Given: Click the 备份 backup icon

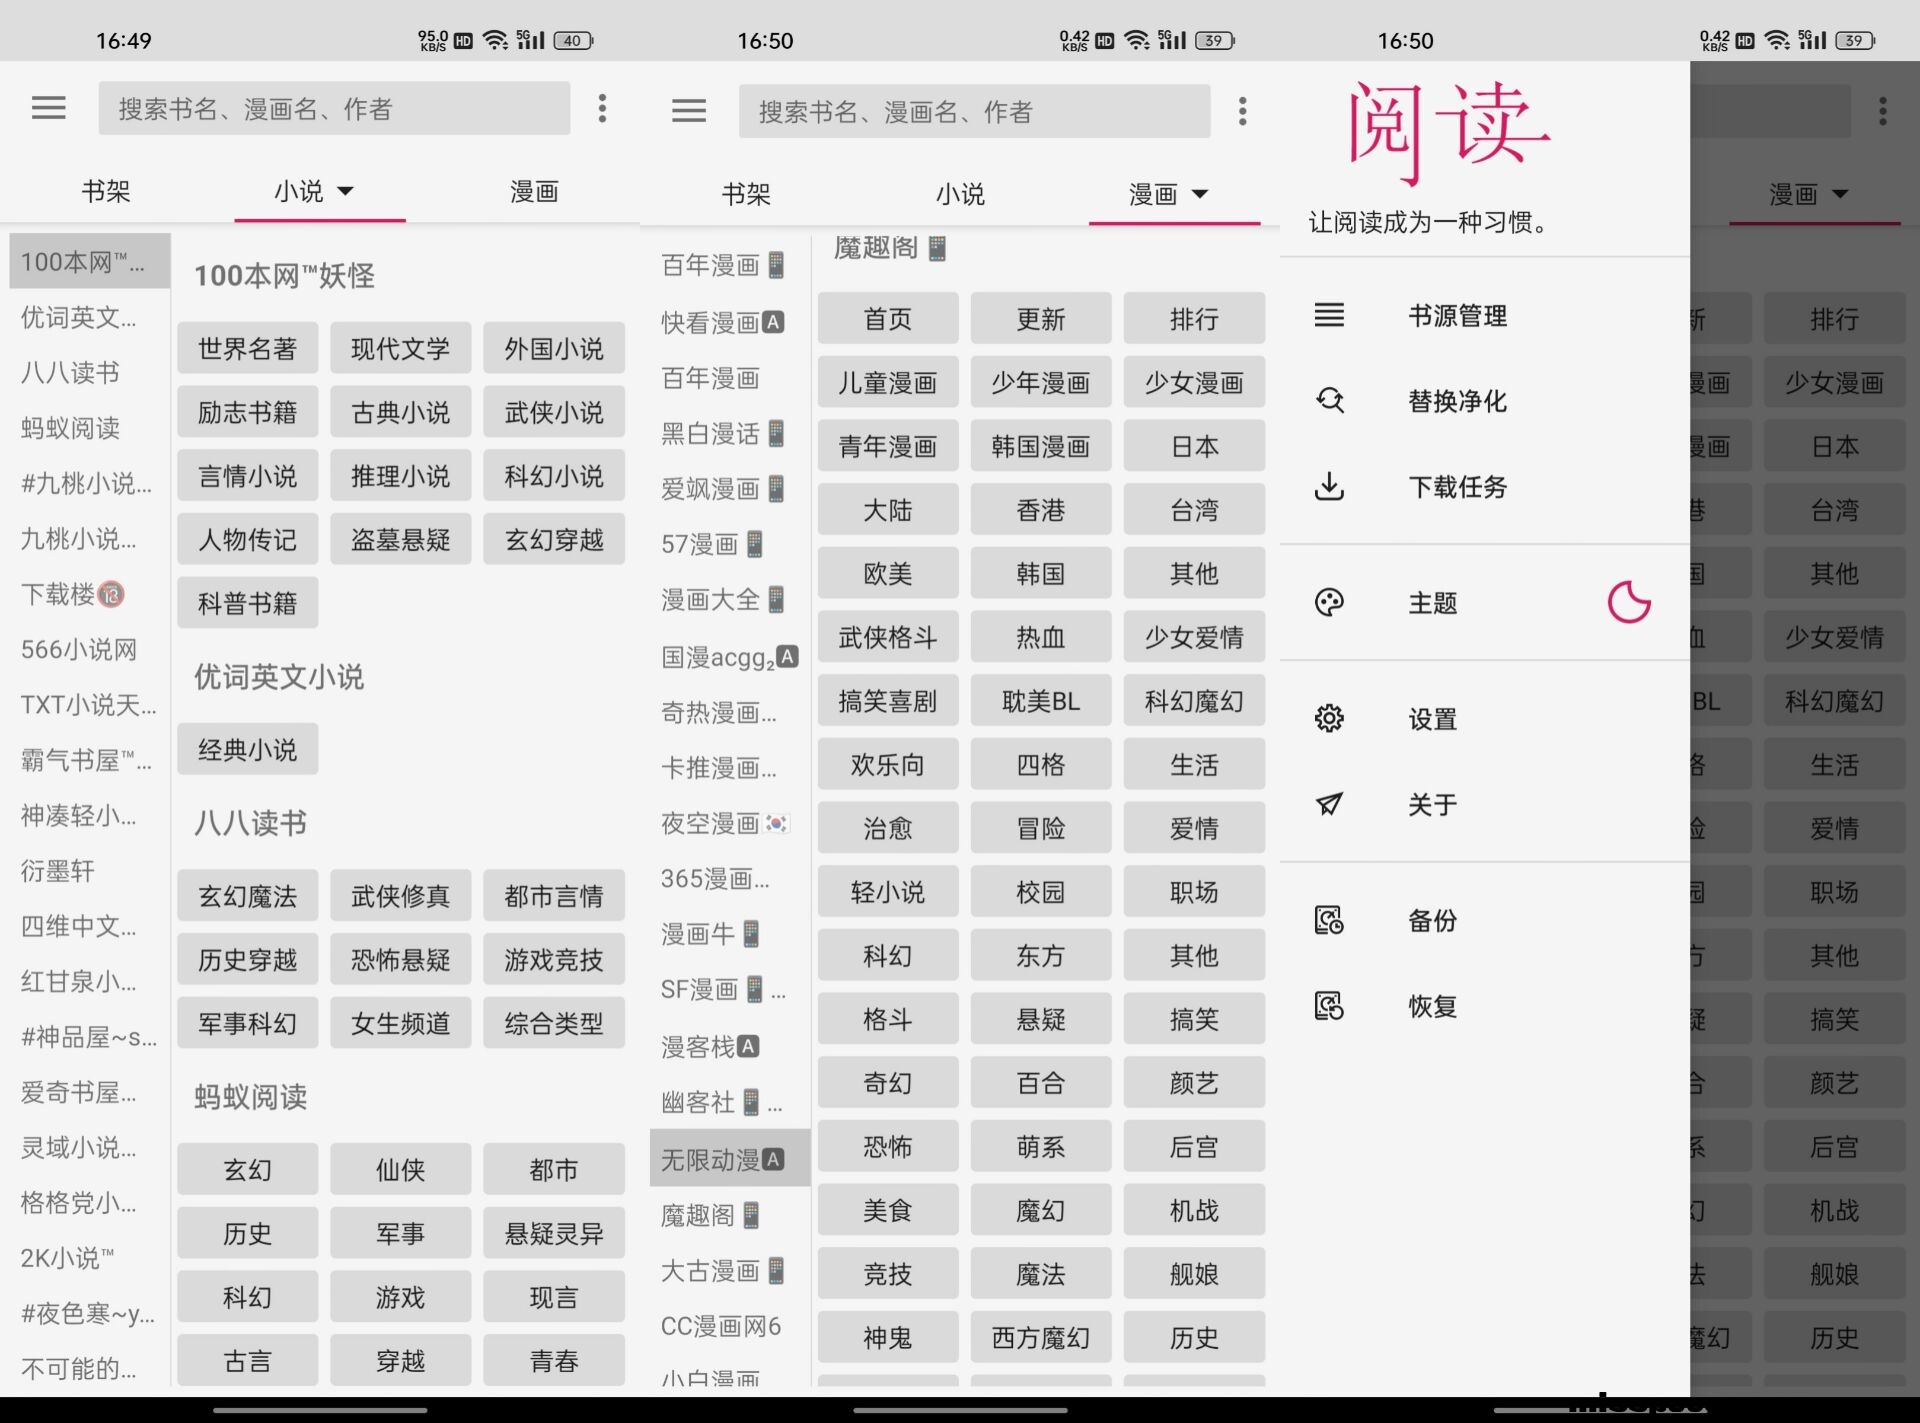Looking at the screenshot, I should (1329, 920).
